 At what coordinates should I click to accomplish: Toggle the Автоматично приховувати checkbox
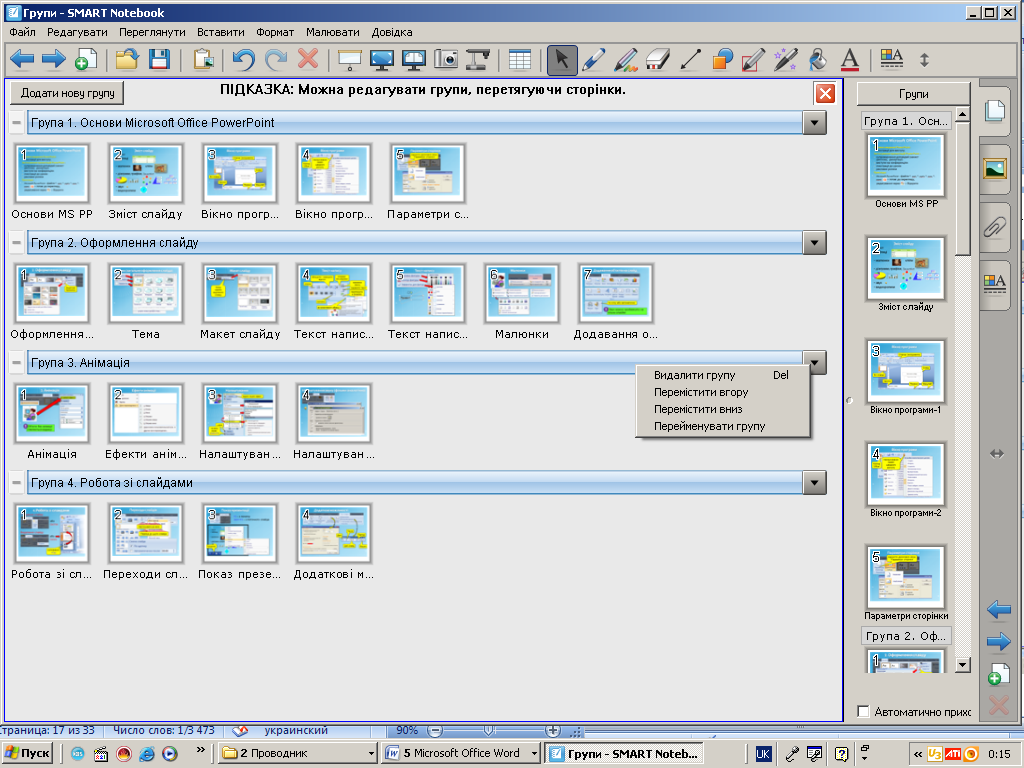[863, 711]
